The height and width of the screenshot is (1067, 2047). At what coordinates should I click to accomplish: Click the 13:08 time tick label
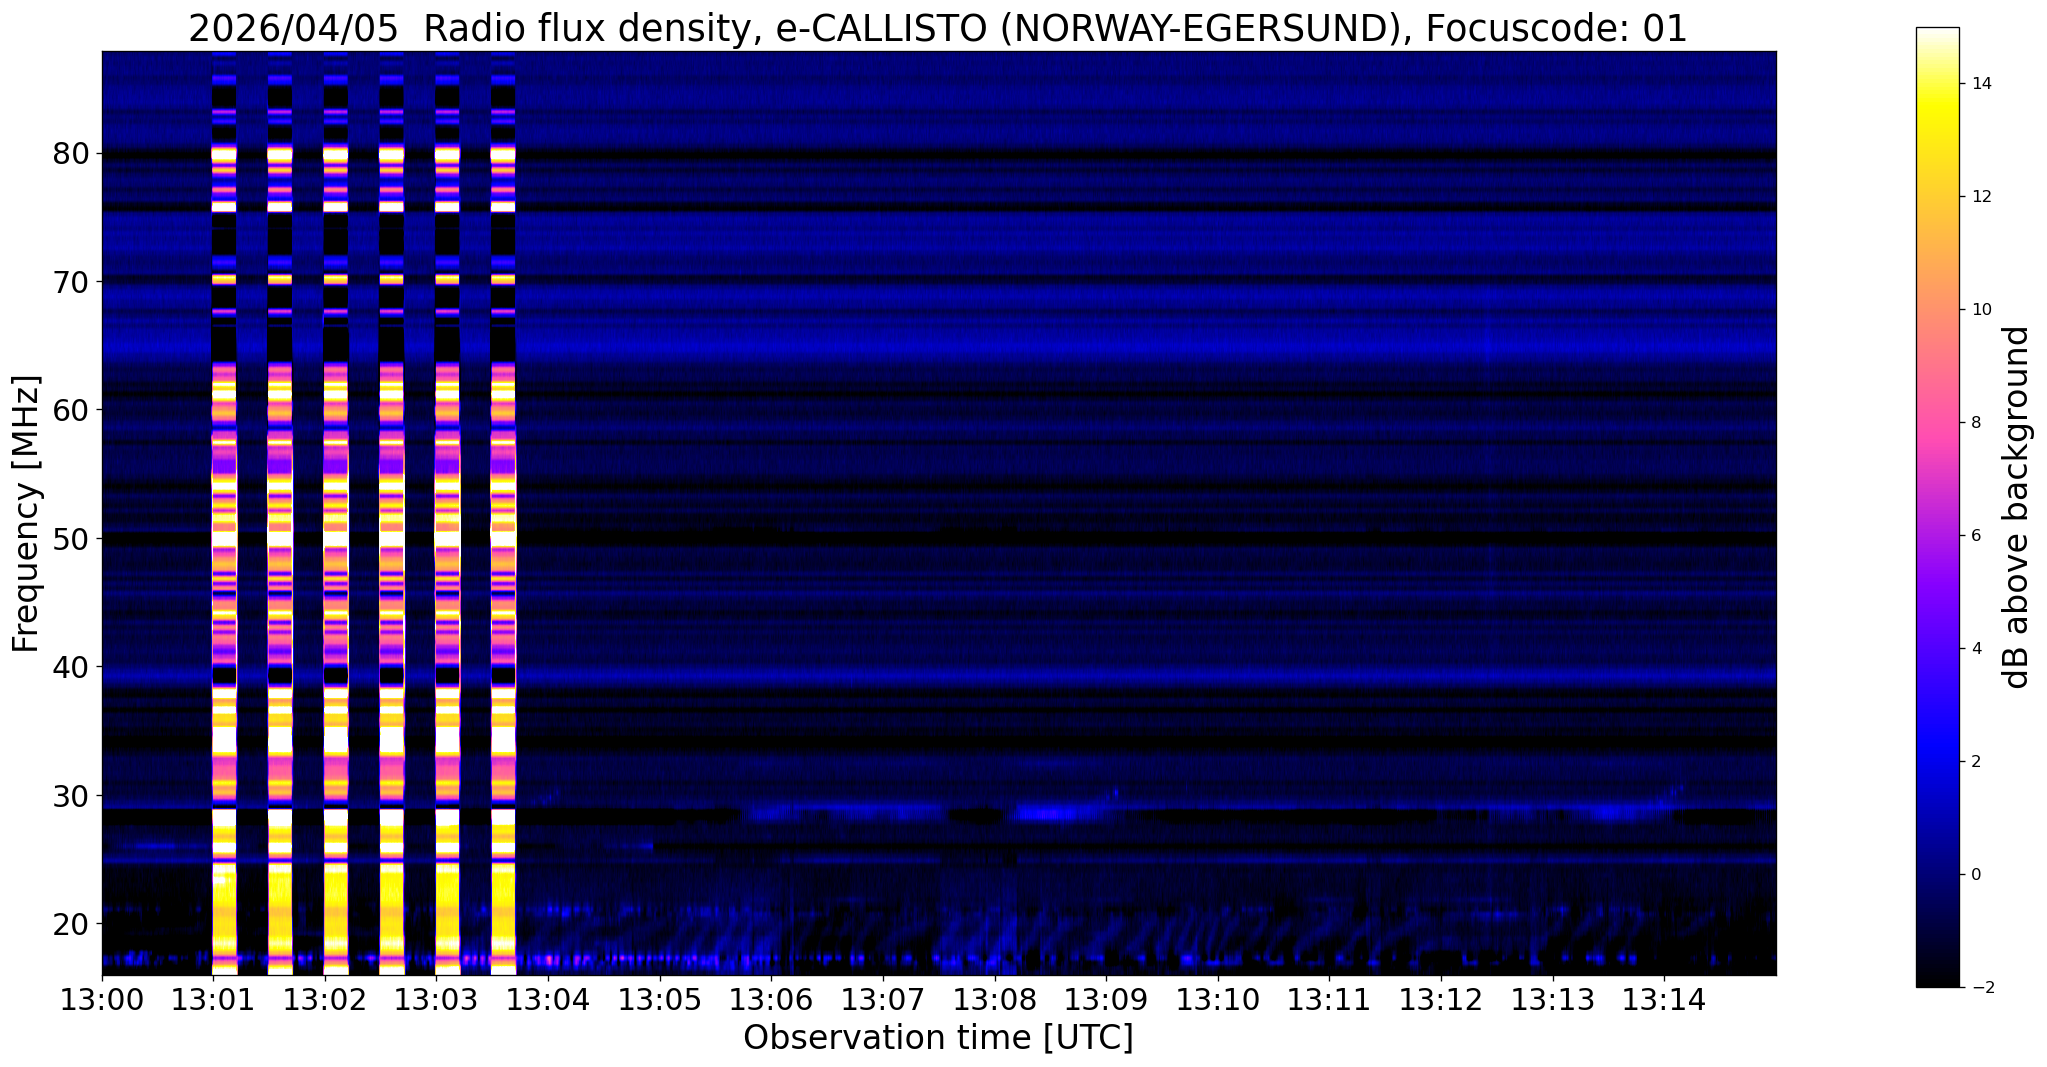tap(995, 999)
